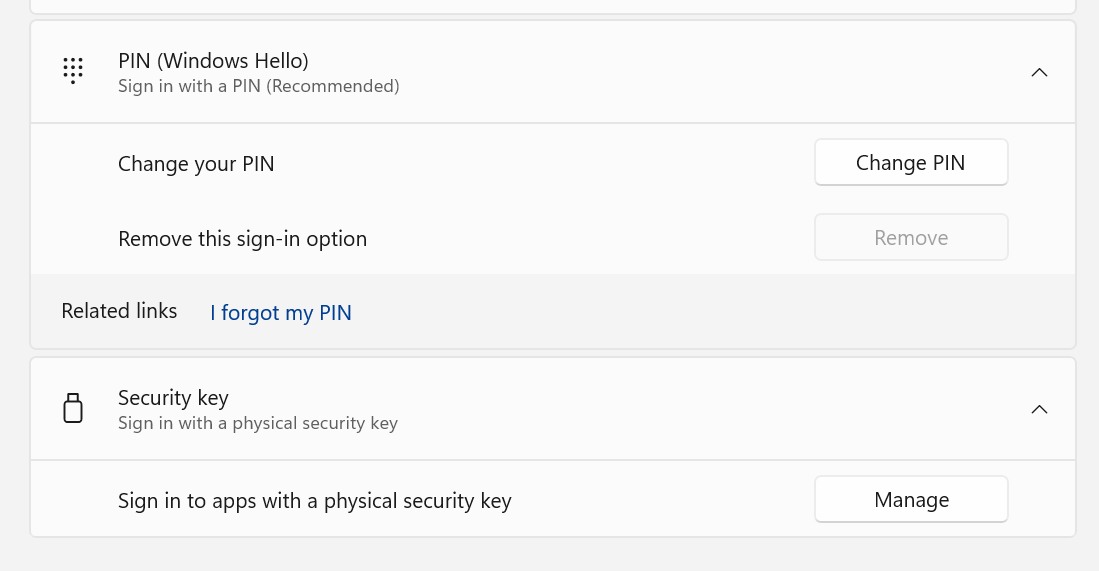This screenshot has height=571, width=1099.
Task: Click the "Related links" label
Action: click(x=119, y=311)
